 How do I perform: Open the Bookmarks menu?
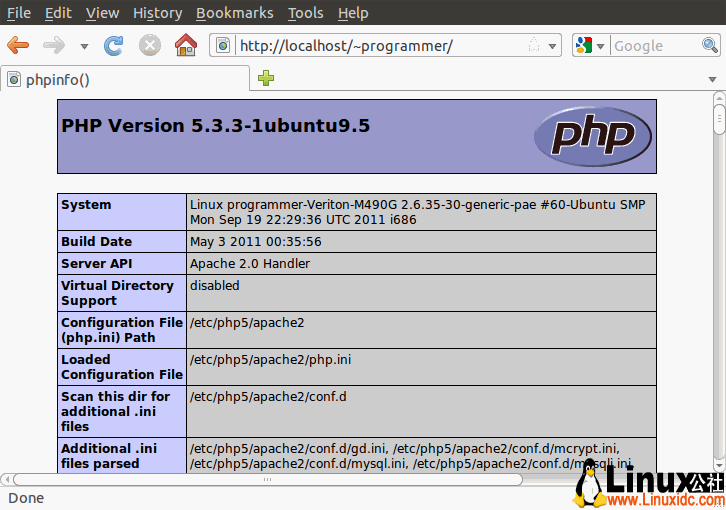click(234, 13)
